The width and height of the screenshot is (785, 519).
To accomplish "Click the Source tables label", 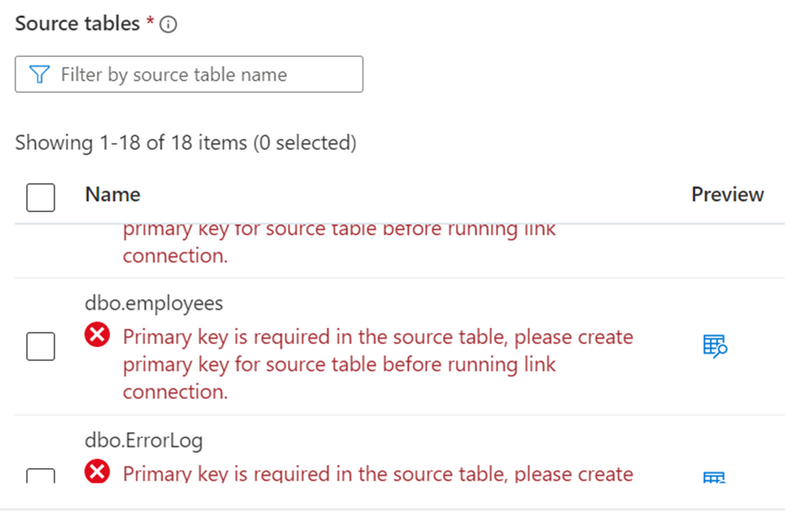I will [78, 24].
